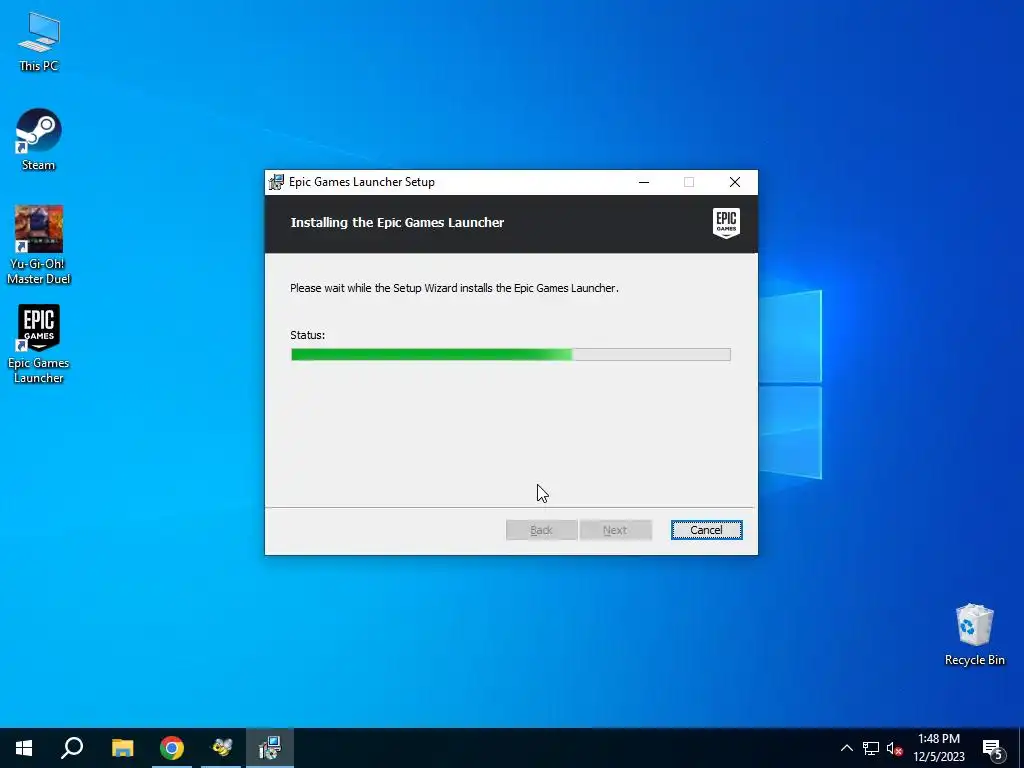
Task: Click the disabled Back button
Action: pos(541,530)
